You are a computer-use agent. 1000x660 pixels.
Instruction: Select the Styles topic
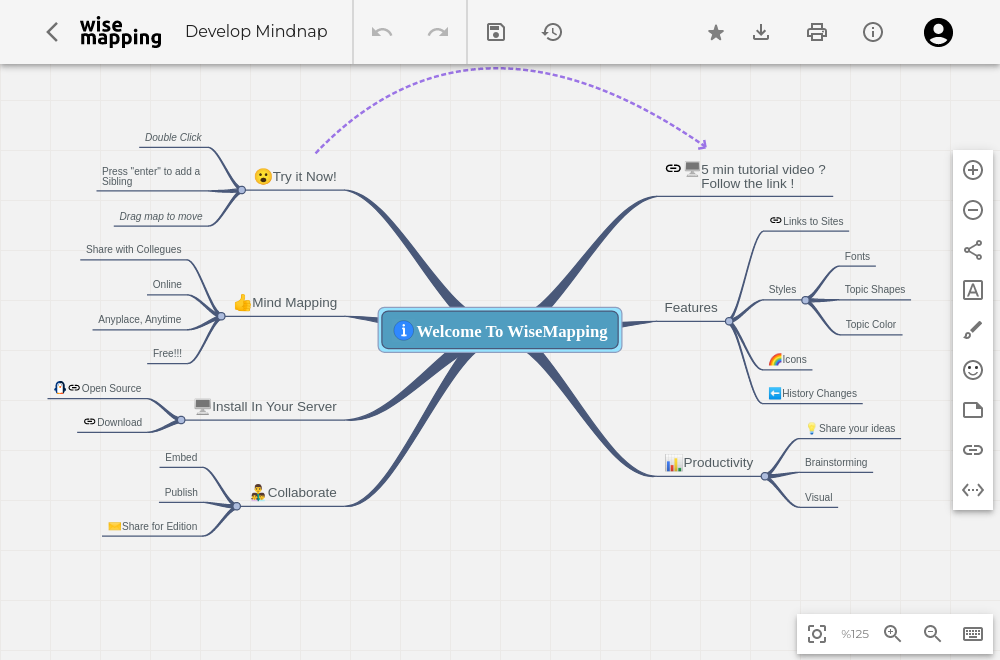pyautogui.click(x=782, y=290)
